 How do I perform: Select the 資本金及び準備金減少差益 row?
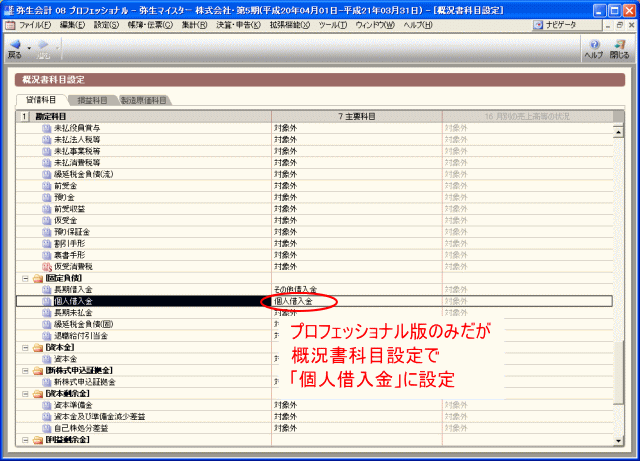[x=314, y=416]
